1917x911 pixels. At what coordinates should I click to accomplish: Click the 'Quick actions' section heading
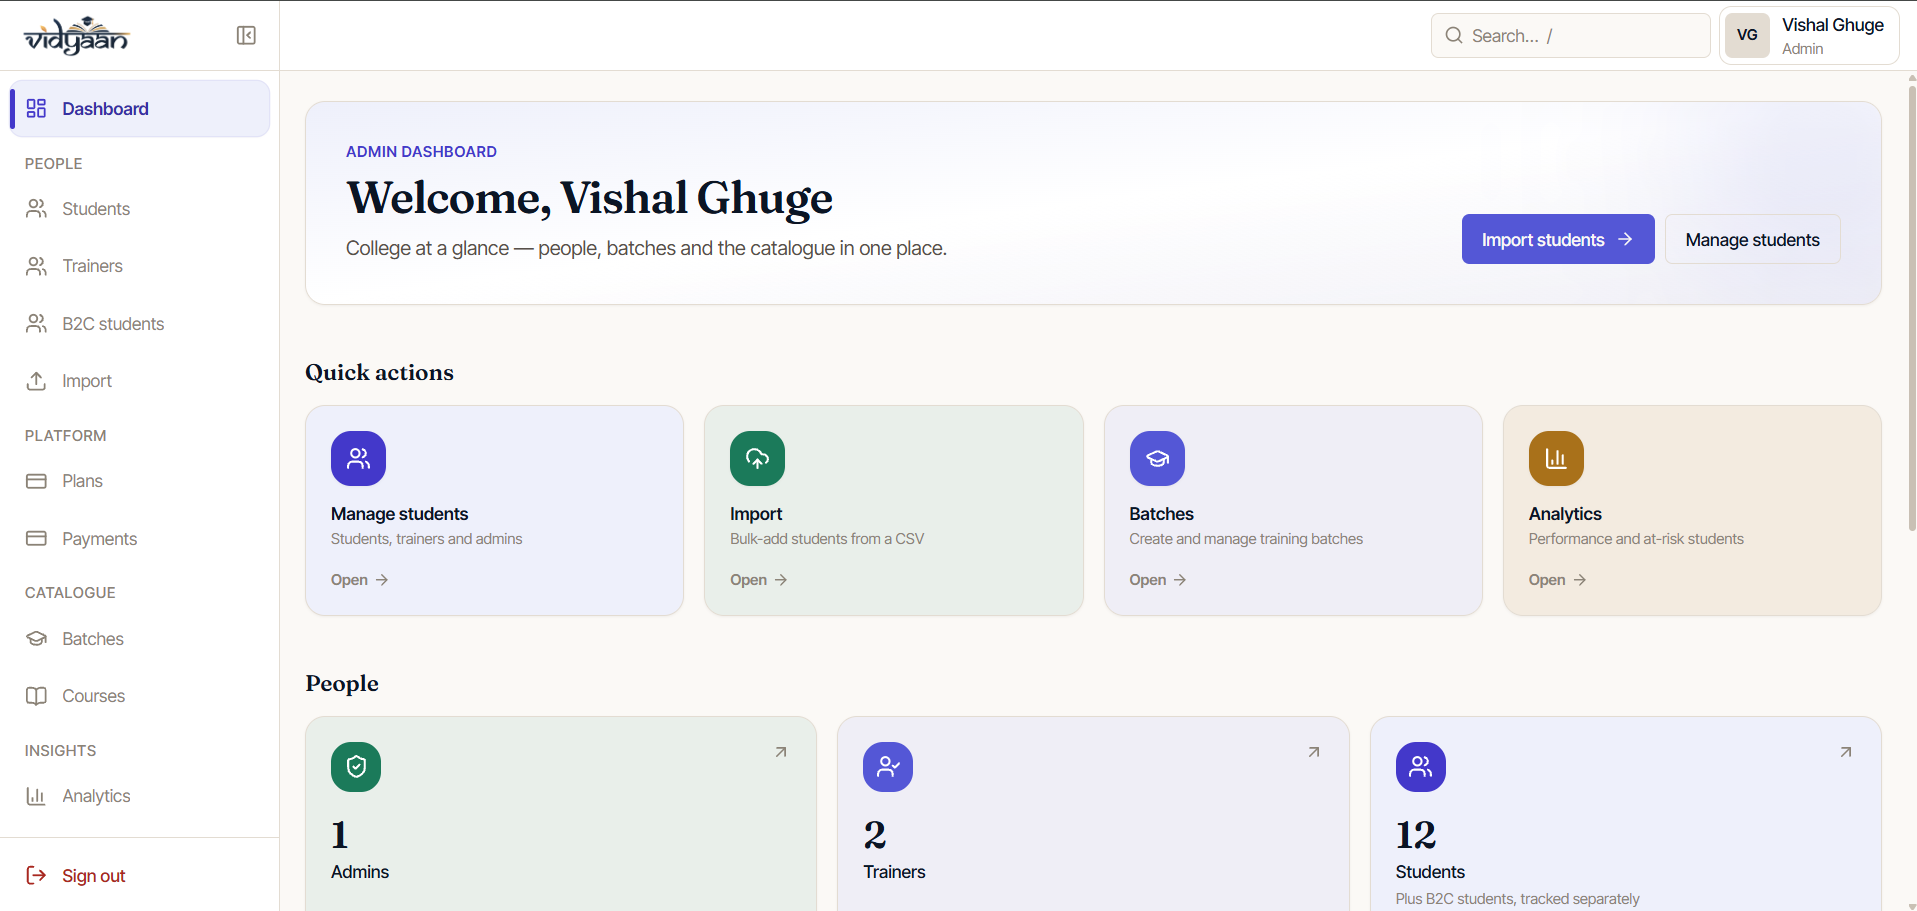coord(379,372)
